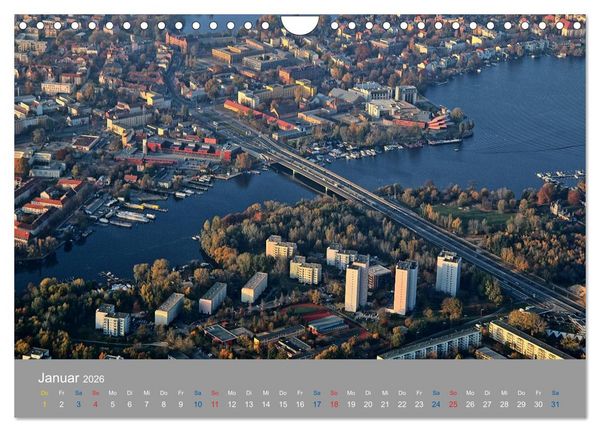Select day 8 in the calendar row
Screen dimensions: 600x432
point(164,404)
